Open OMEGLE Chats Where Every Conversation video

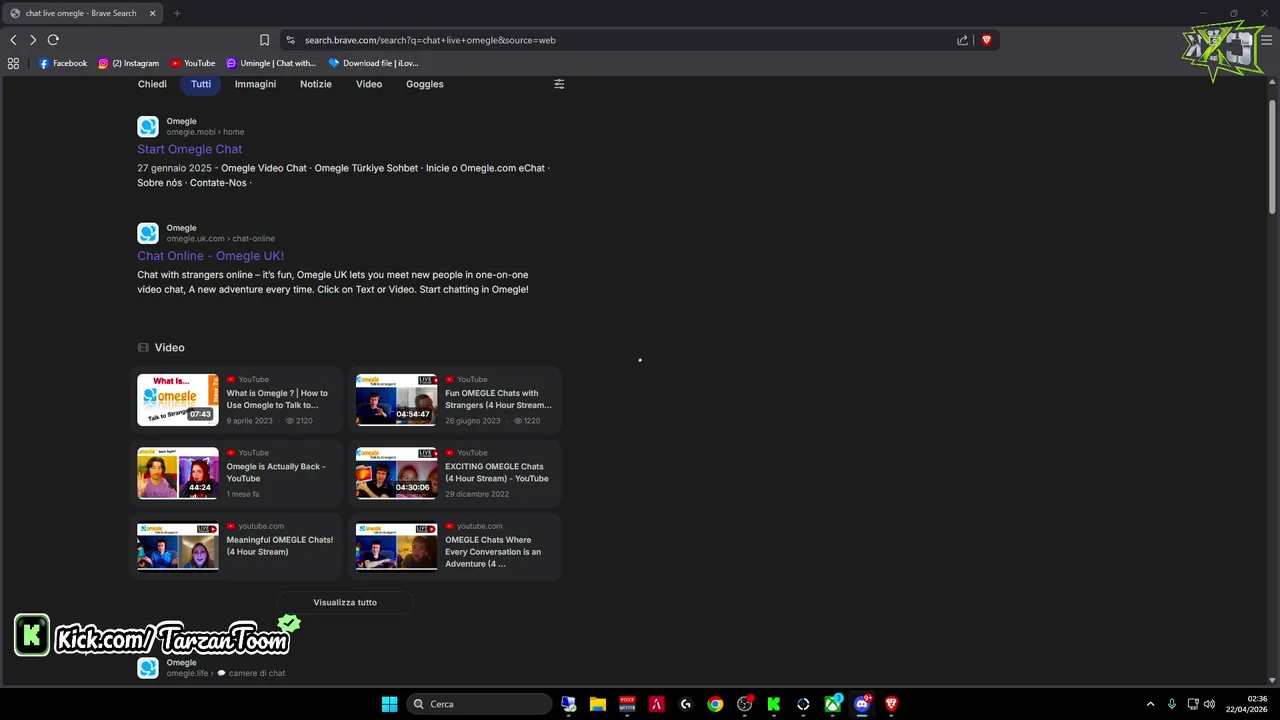point(493,551)
